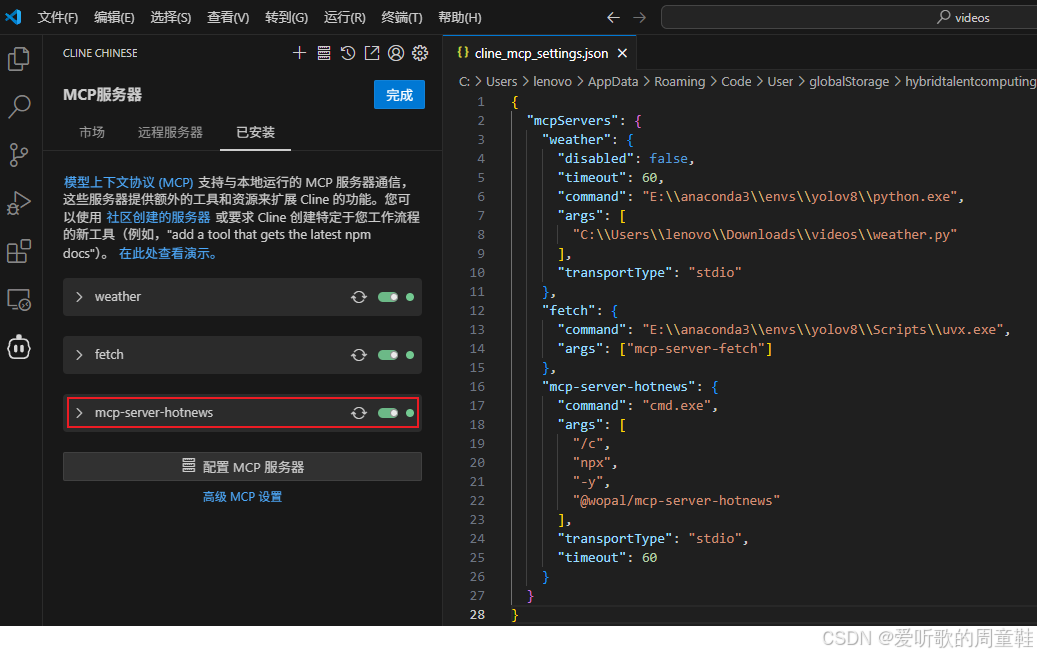Click the Users breadcrumb segment

(x=501, y=81)
